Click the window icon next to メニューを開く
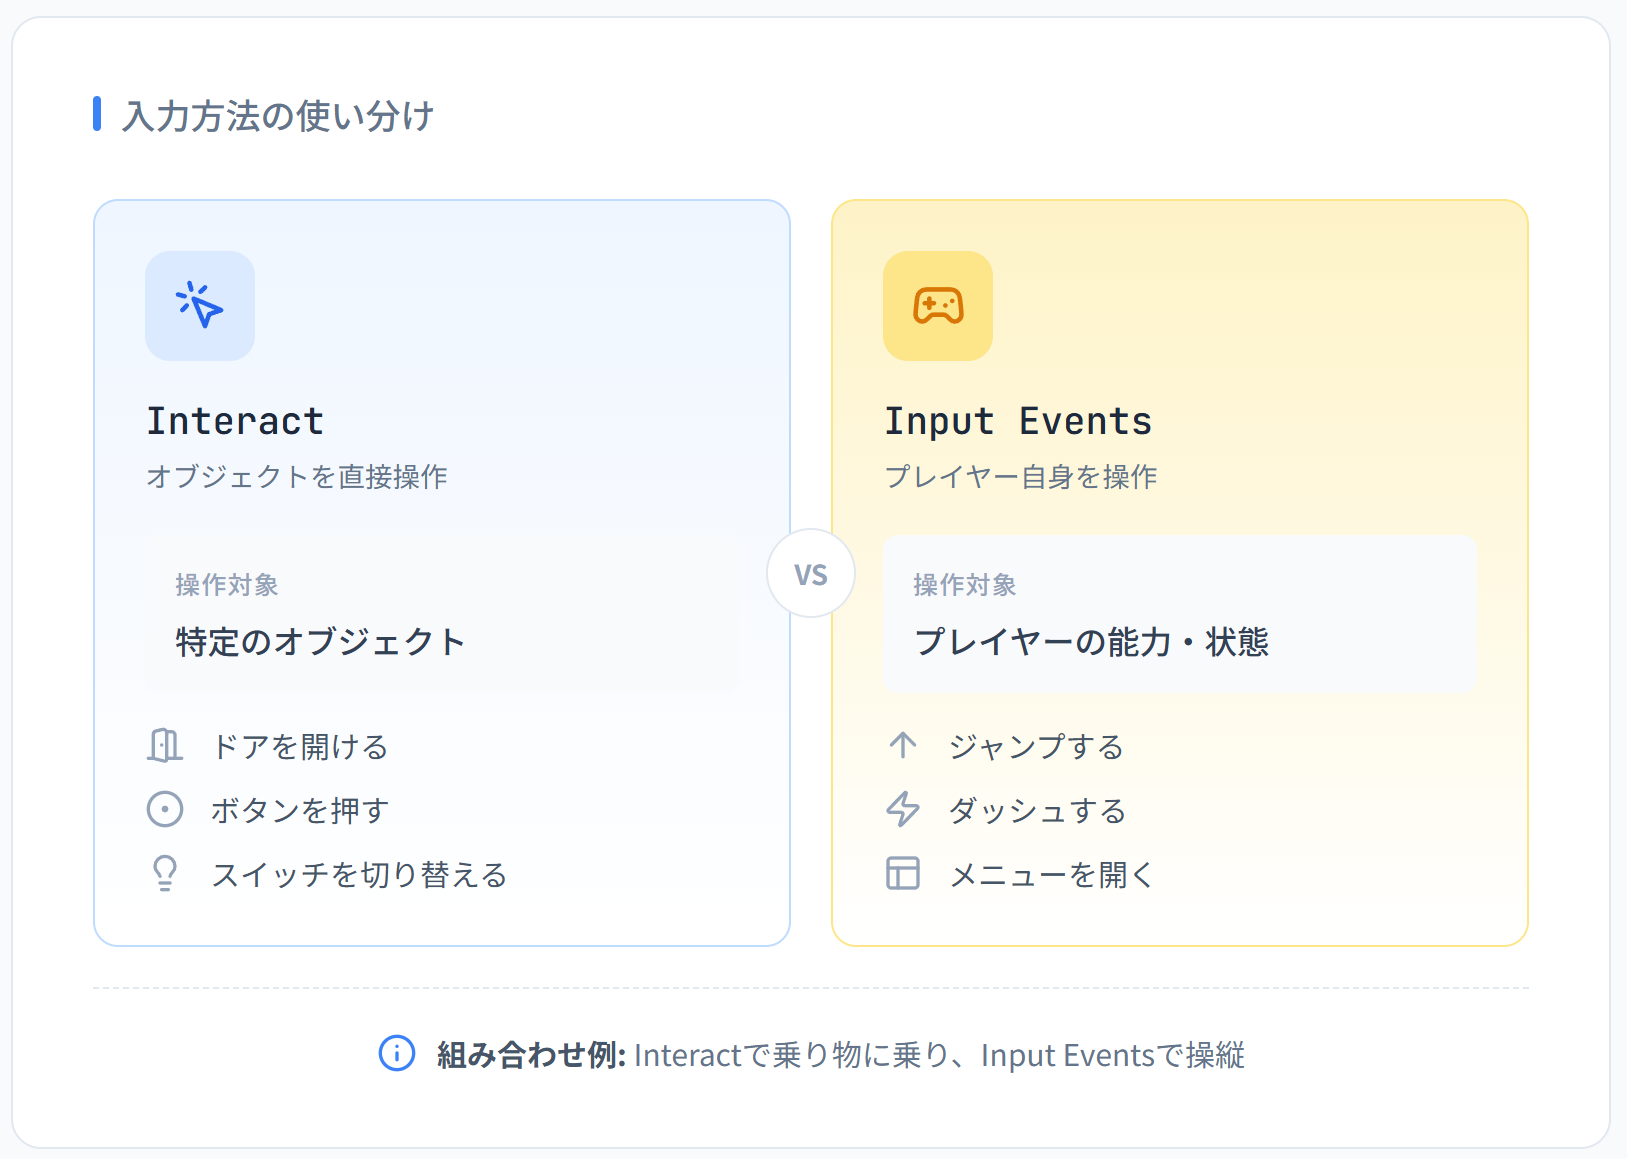This screenshot has height=1159, width=1627. [x=903, y=874]
